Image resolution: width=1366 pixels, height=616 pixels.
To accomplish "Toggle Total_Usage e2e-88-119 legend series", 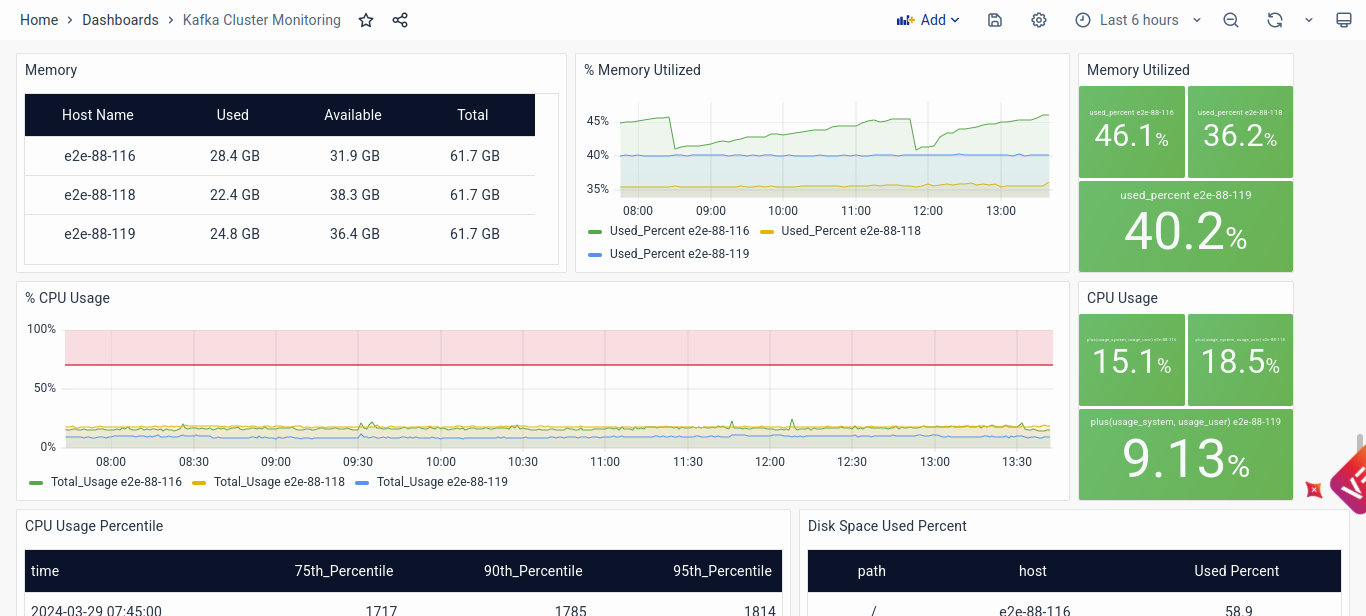I will pyautogui.click(x=441, y=482).
